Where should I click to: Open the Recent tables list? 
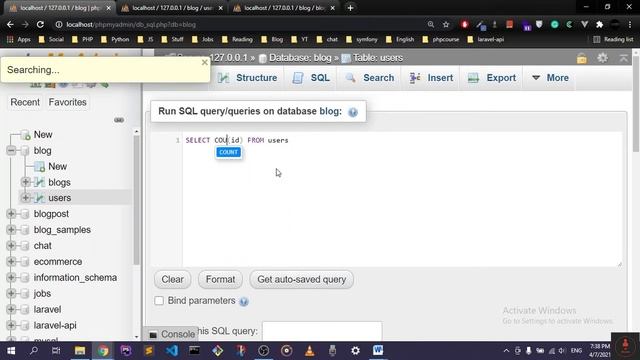pos(25,102)
